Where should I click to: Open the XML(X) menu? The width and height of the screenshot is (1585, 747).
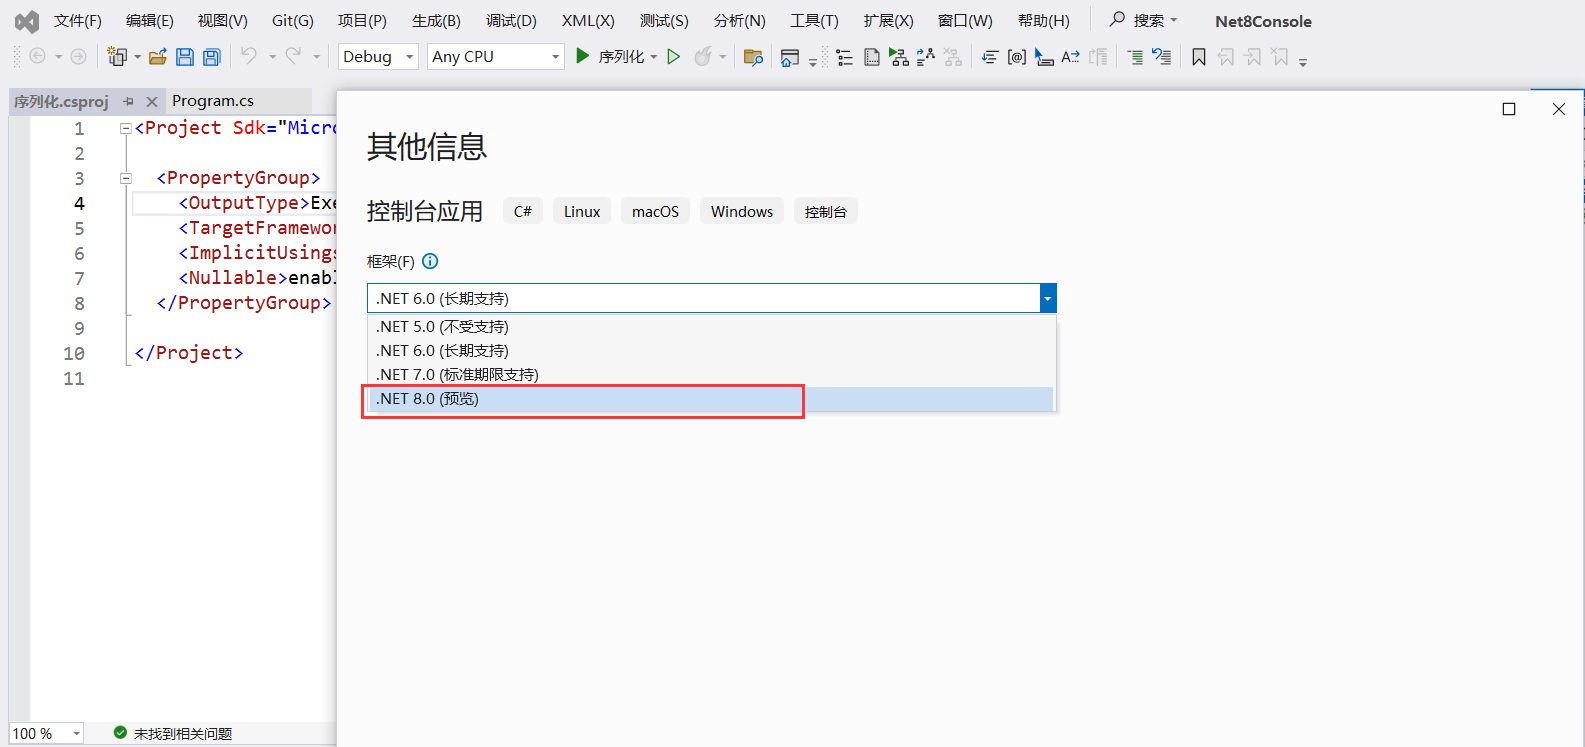[x=588, y=20]
